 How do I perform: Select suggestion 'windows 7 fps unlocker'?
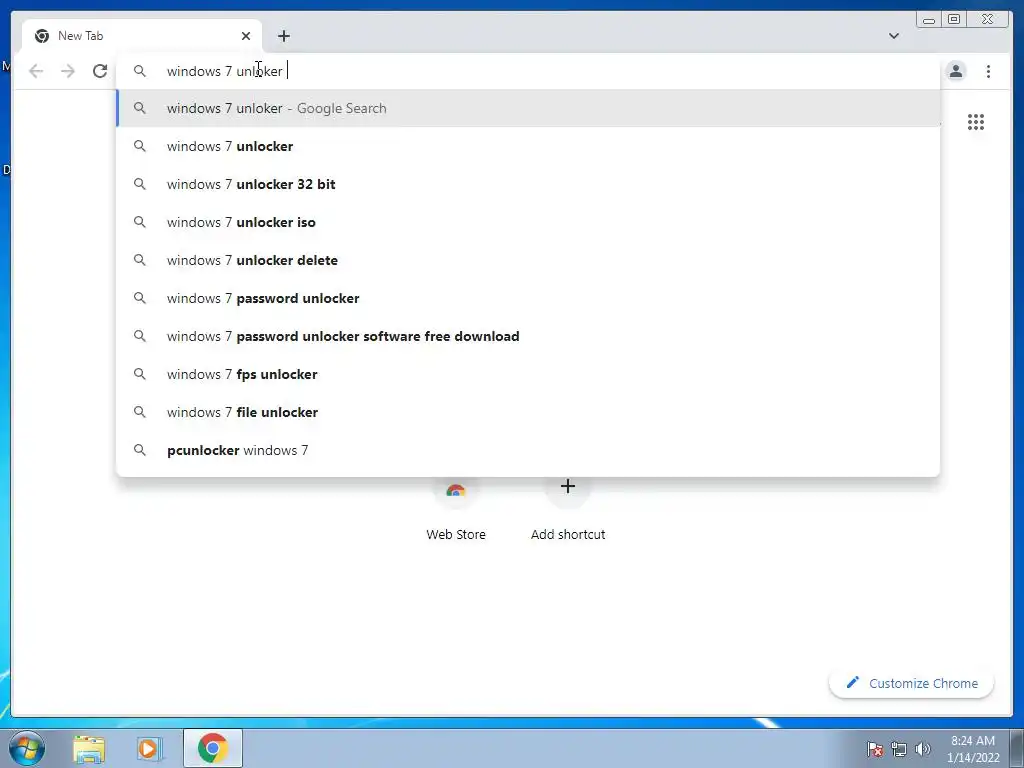coord(528,374)
